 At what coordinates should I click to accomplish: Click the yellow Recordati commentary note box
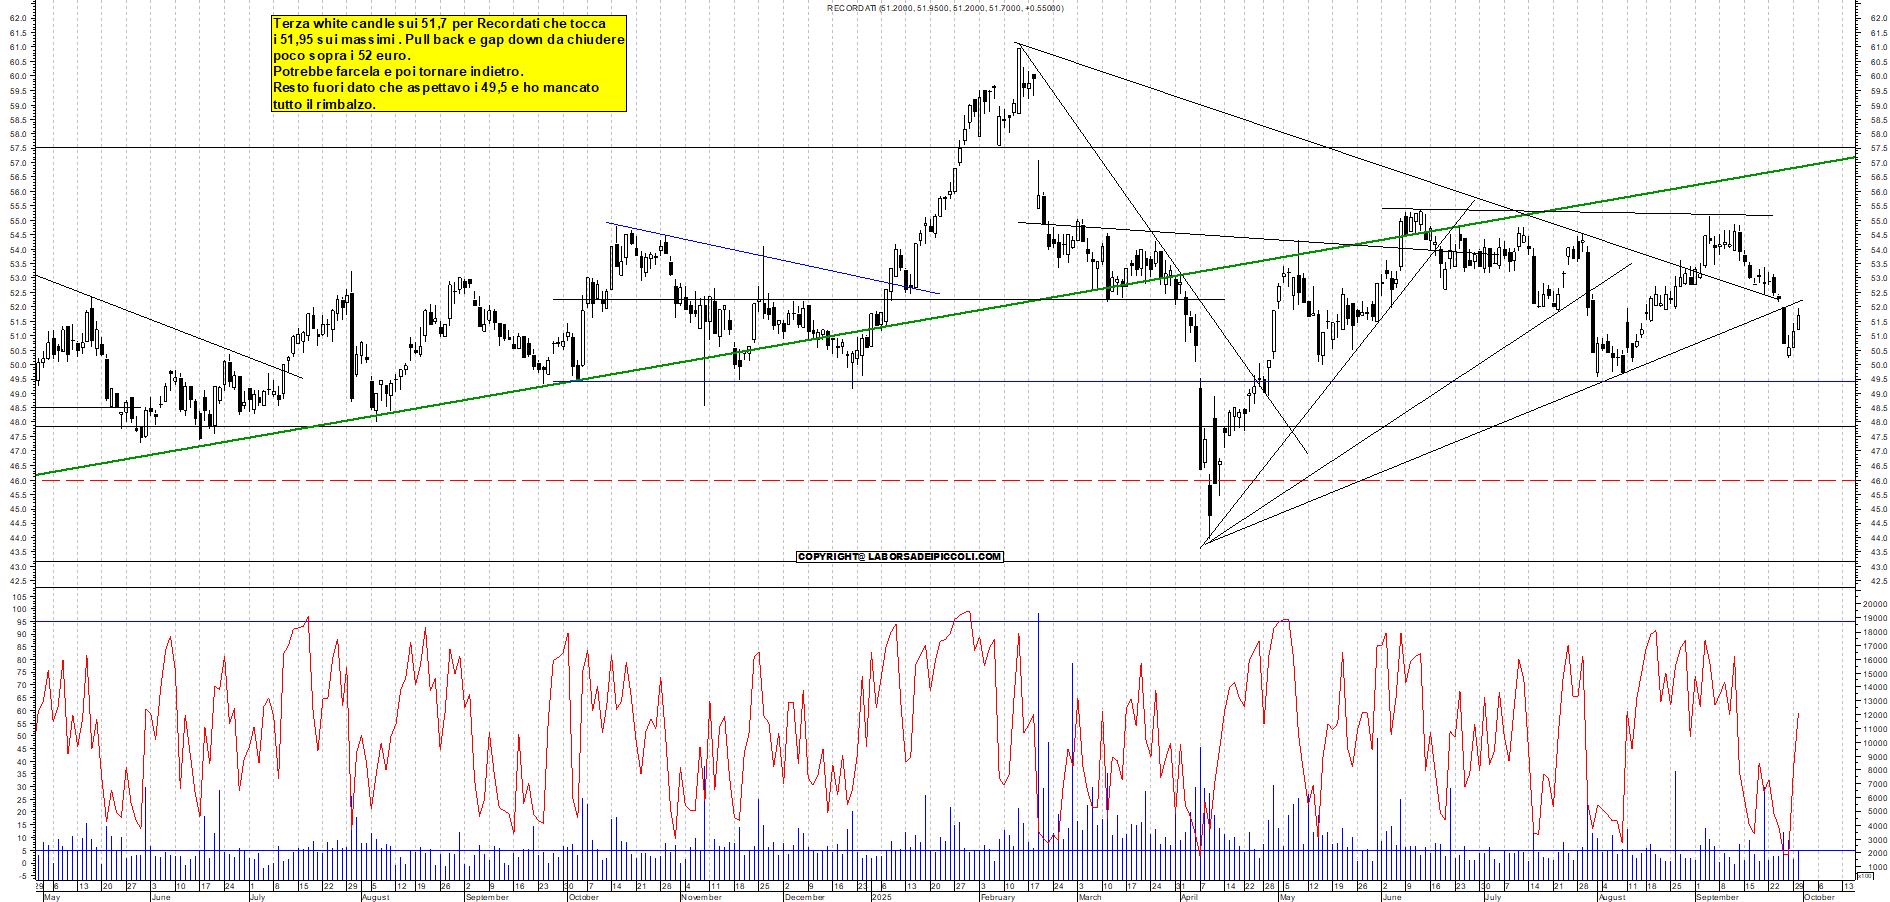(x=448, y=63)
